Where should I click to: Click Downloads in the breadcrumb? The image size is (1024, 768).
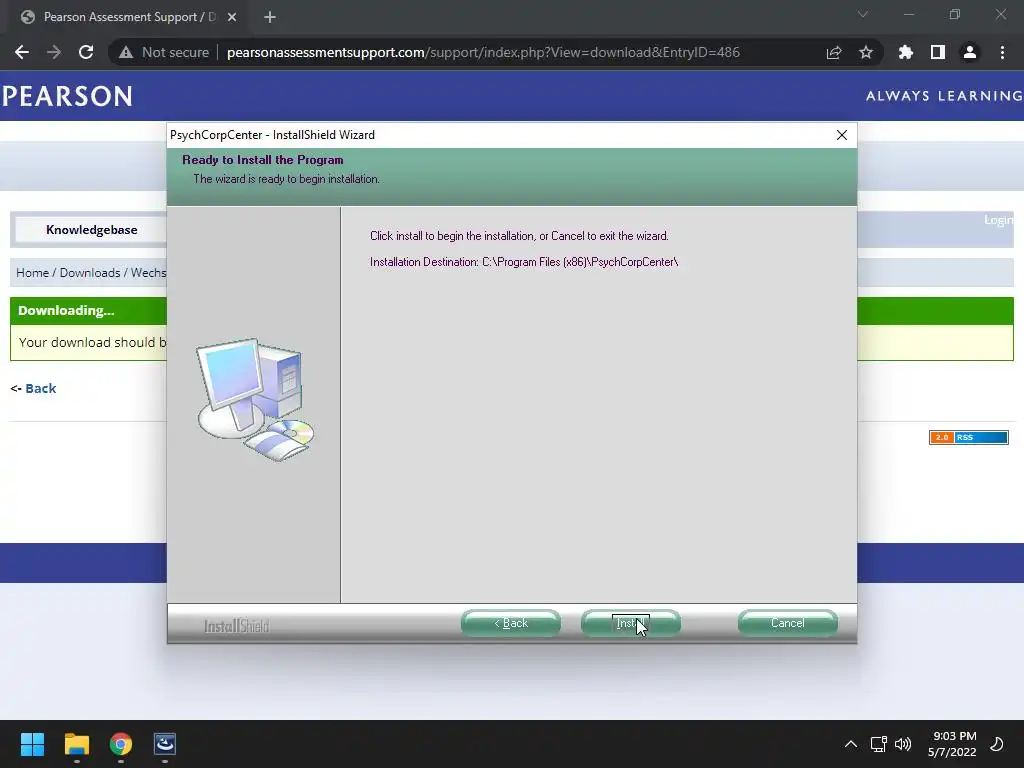pyautogui.click(x=90, y=272)
